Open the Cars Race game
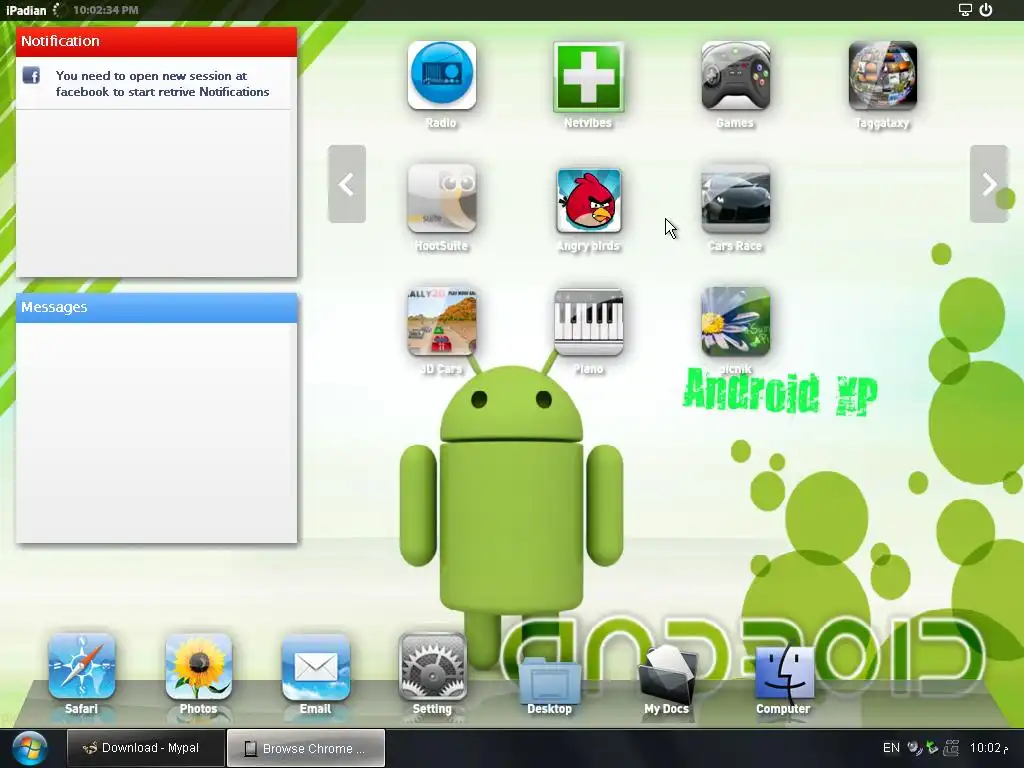This screenshot has height=768, width=1024. pyautogui.click(x=735, y=199)
